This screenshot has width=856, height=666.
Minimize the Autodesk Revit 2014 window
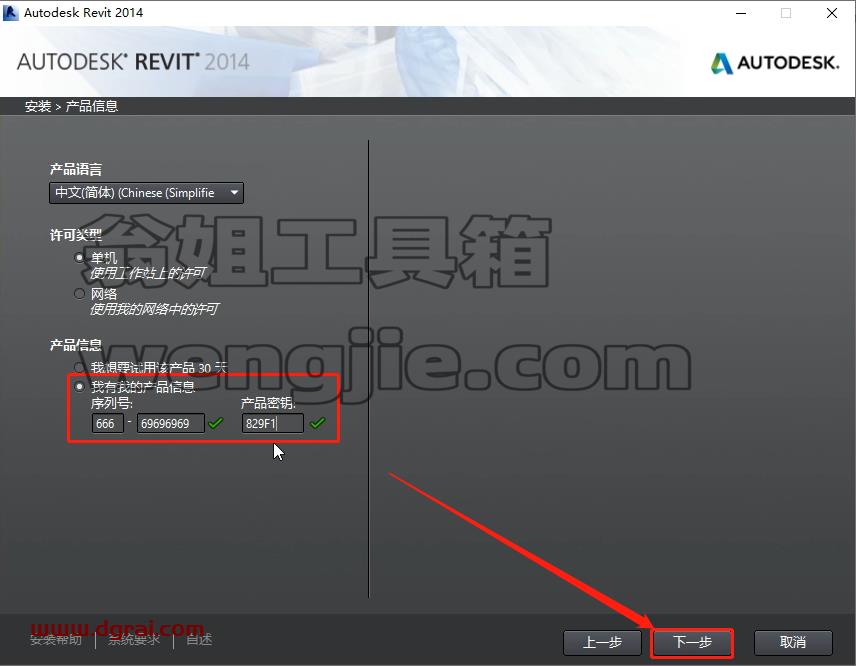coord(741,13)
